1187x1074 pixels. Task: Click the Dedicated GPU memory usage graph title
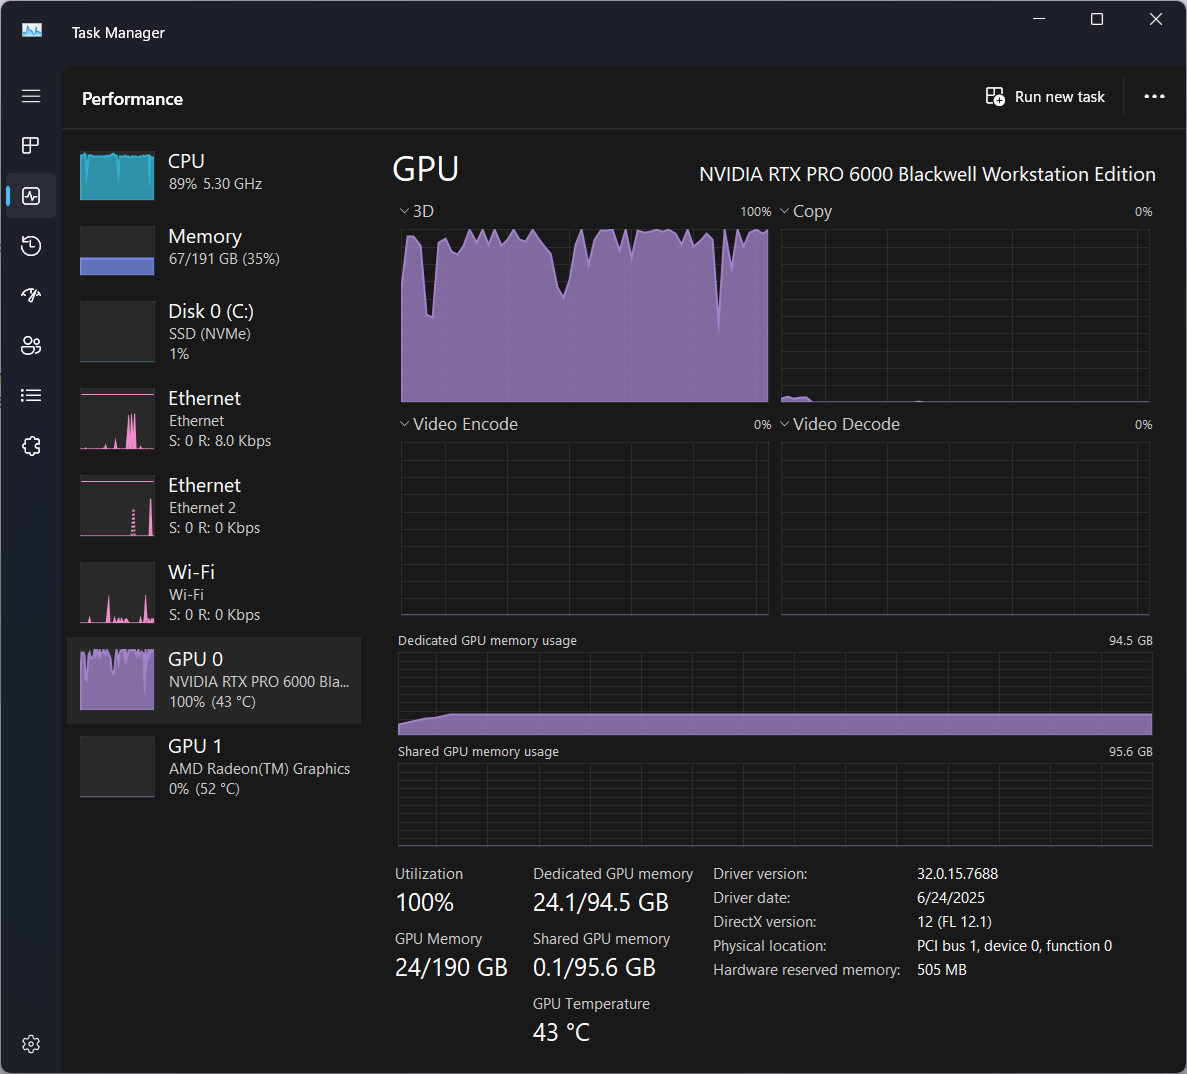[488, 640]
